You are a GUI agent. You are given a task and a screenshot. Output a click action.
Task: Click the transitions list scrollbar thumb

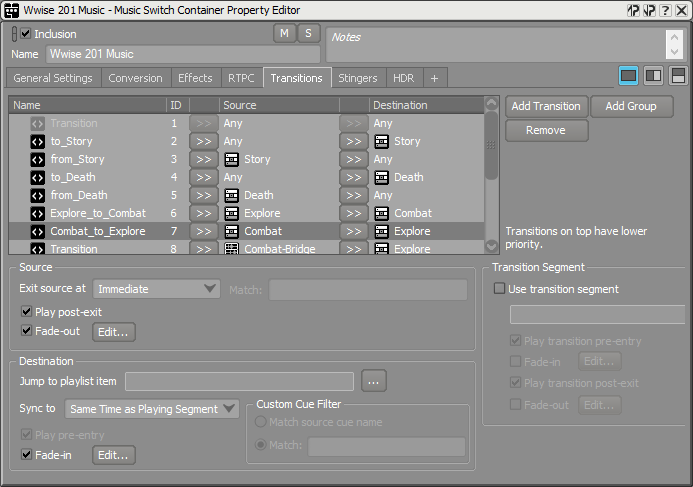point(491,145)
